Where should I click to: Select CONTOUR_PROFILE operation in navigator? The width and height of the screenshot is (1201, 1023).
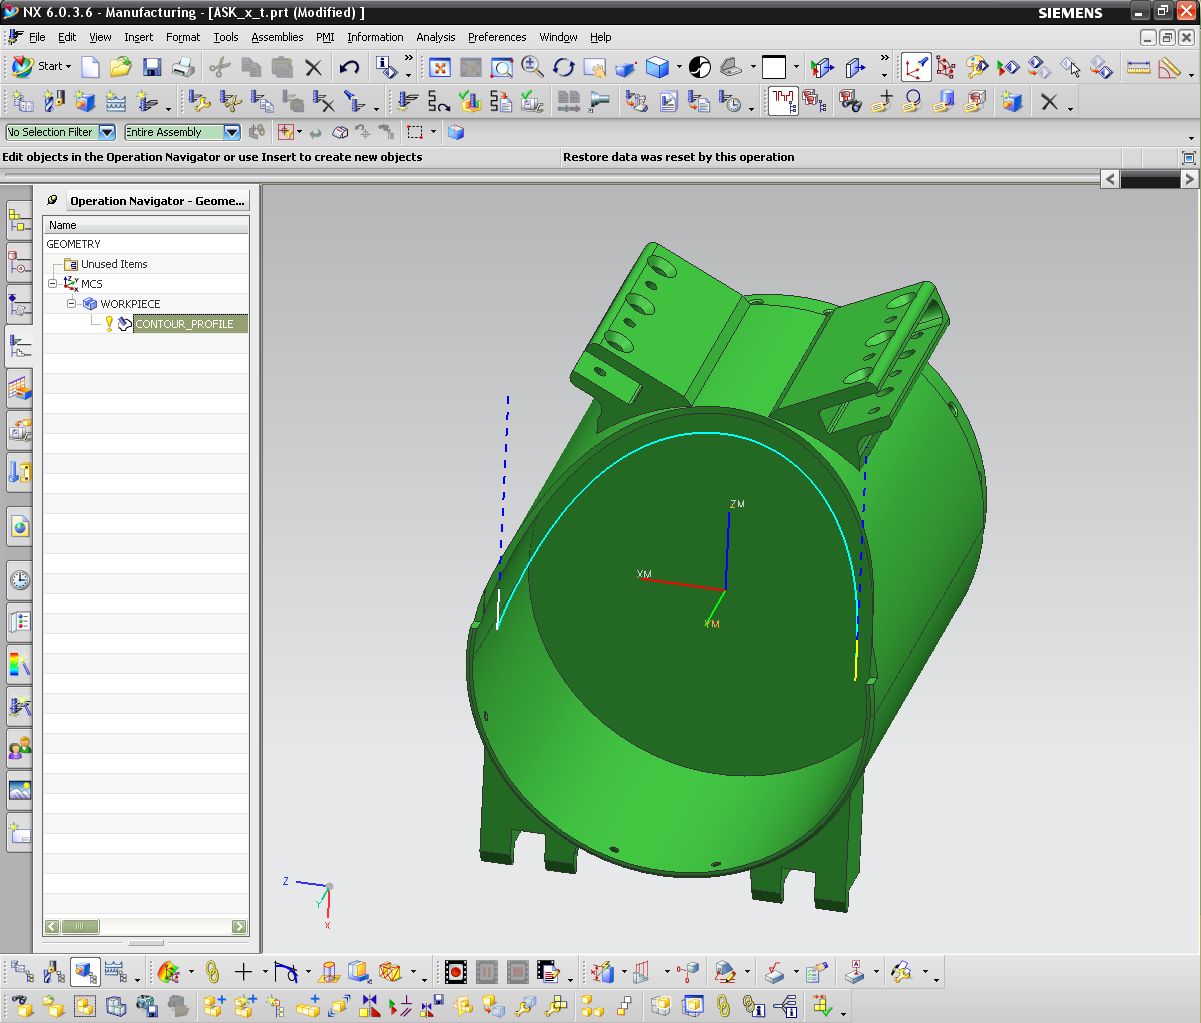tap(184, 324)
